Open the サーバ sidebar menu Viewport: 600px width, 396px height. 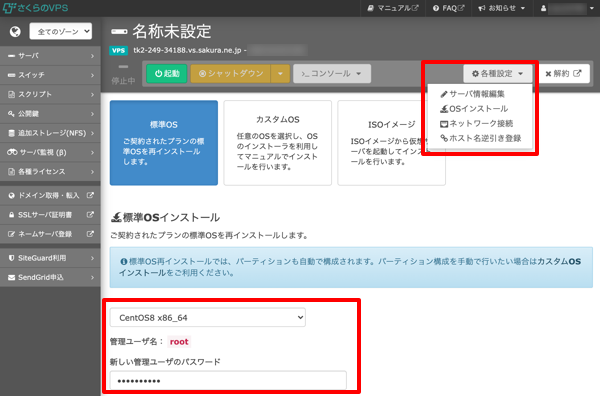pos(50,56)
